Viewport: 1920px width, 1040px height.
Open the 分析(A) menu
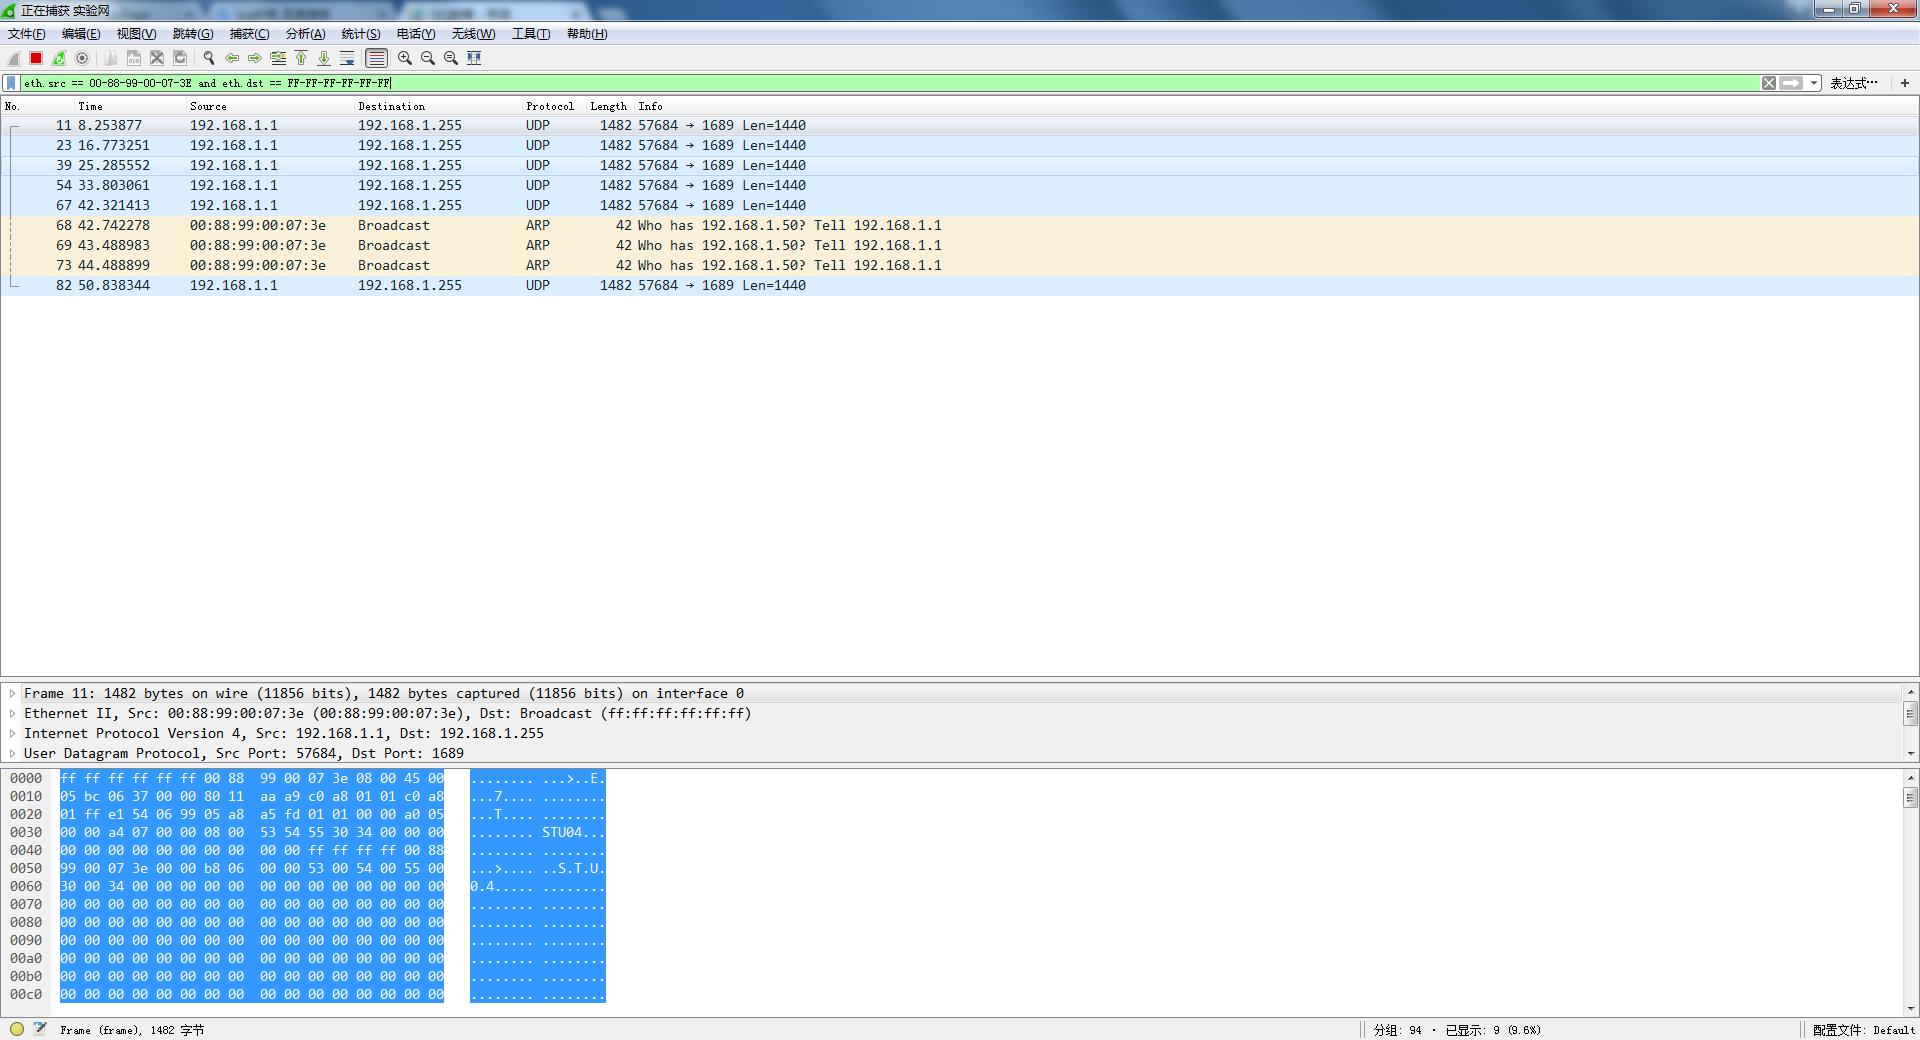tap(305, 34)
